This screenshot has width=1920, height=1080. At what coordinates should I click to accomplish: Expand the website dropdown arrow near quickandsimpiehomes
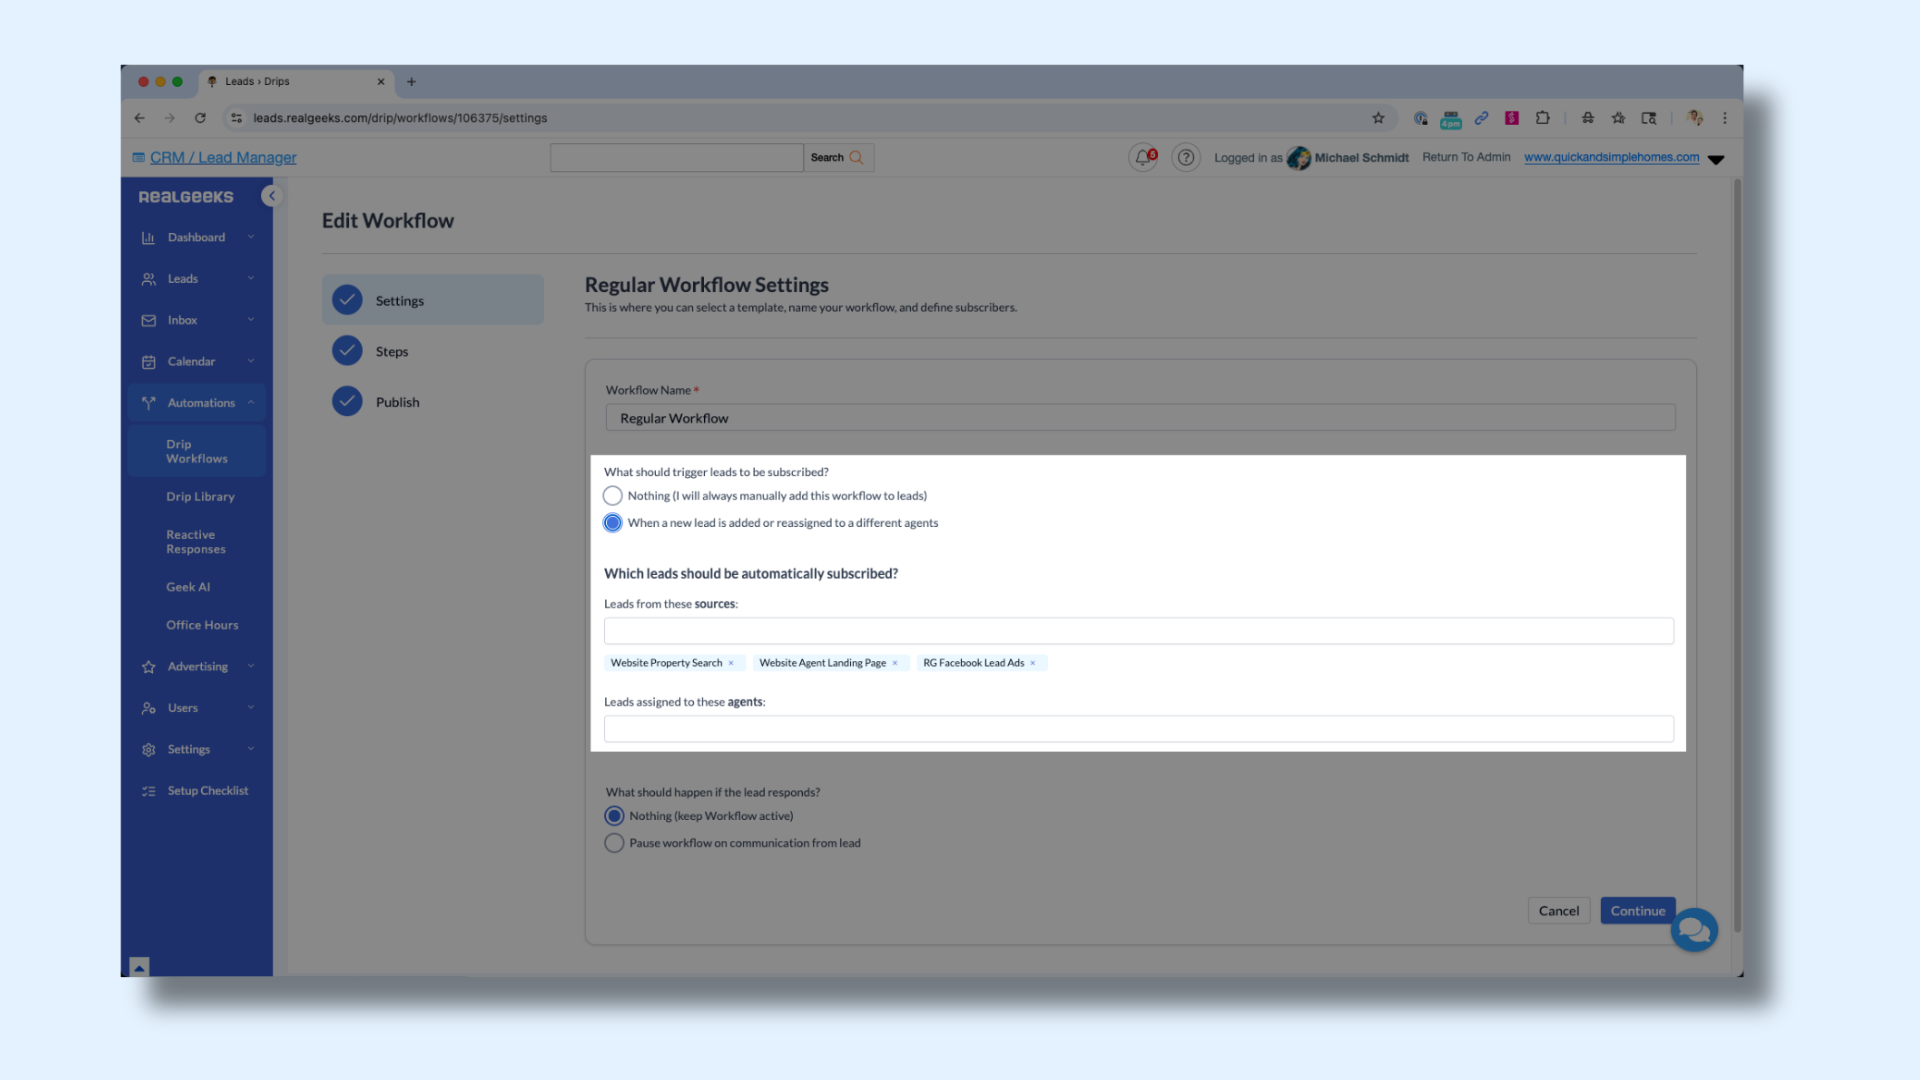click(1716, 159)
